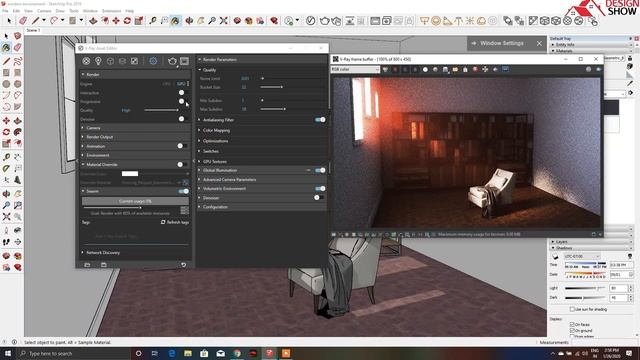
Task: Click open settings folder icon at Asset Editor bottom
Action: pyautogui.click(x=87, y=265)
